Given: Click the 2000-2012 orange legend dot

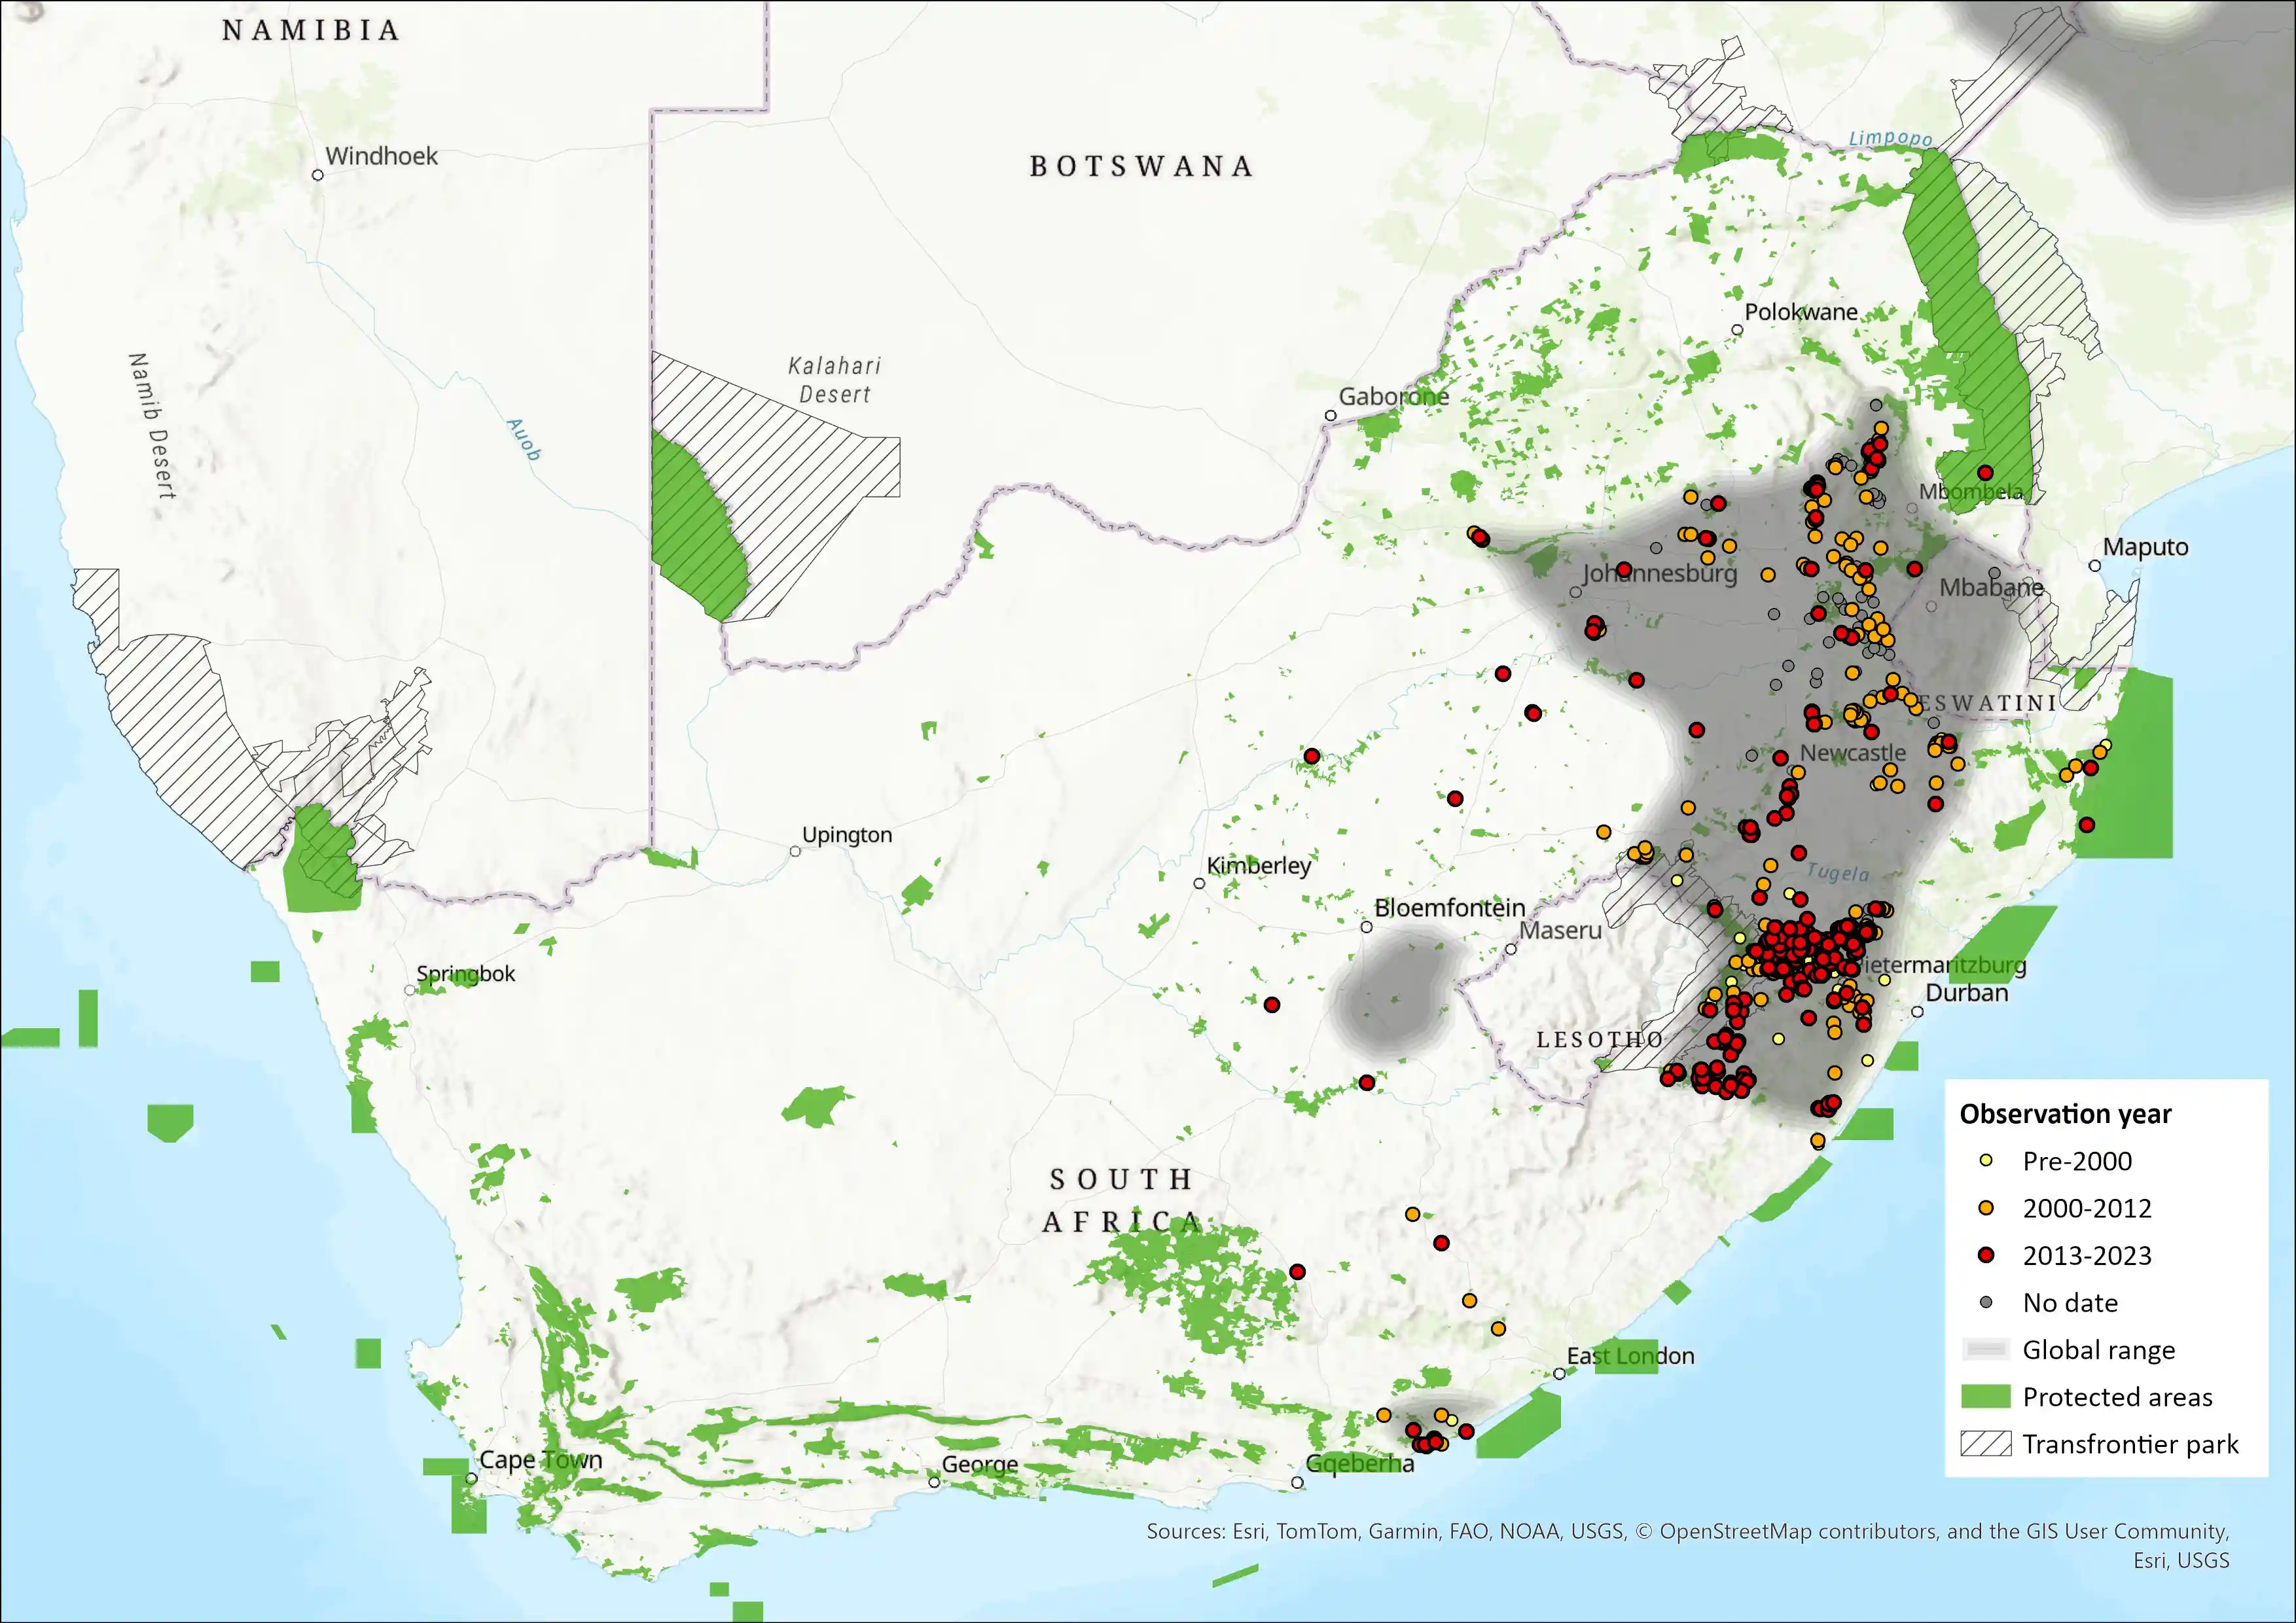Looking at the screenshot, I should coord(1986,1208).
